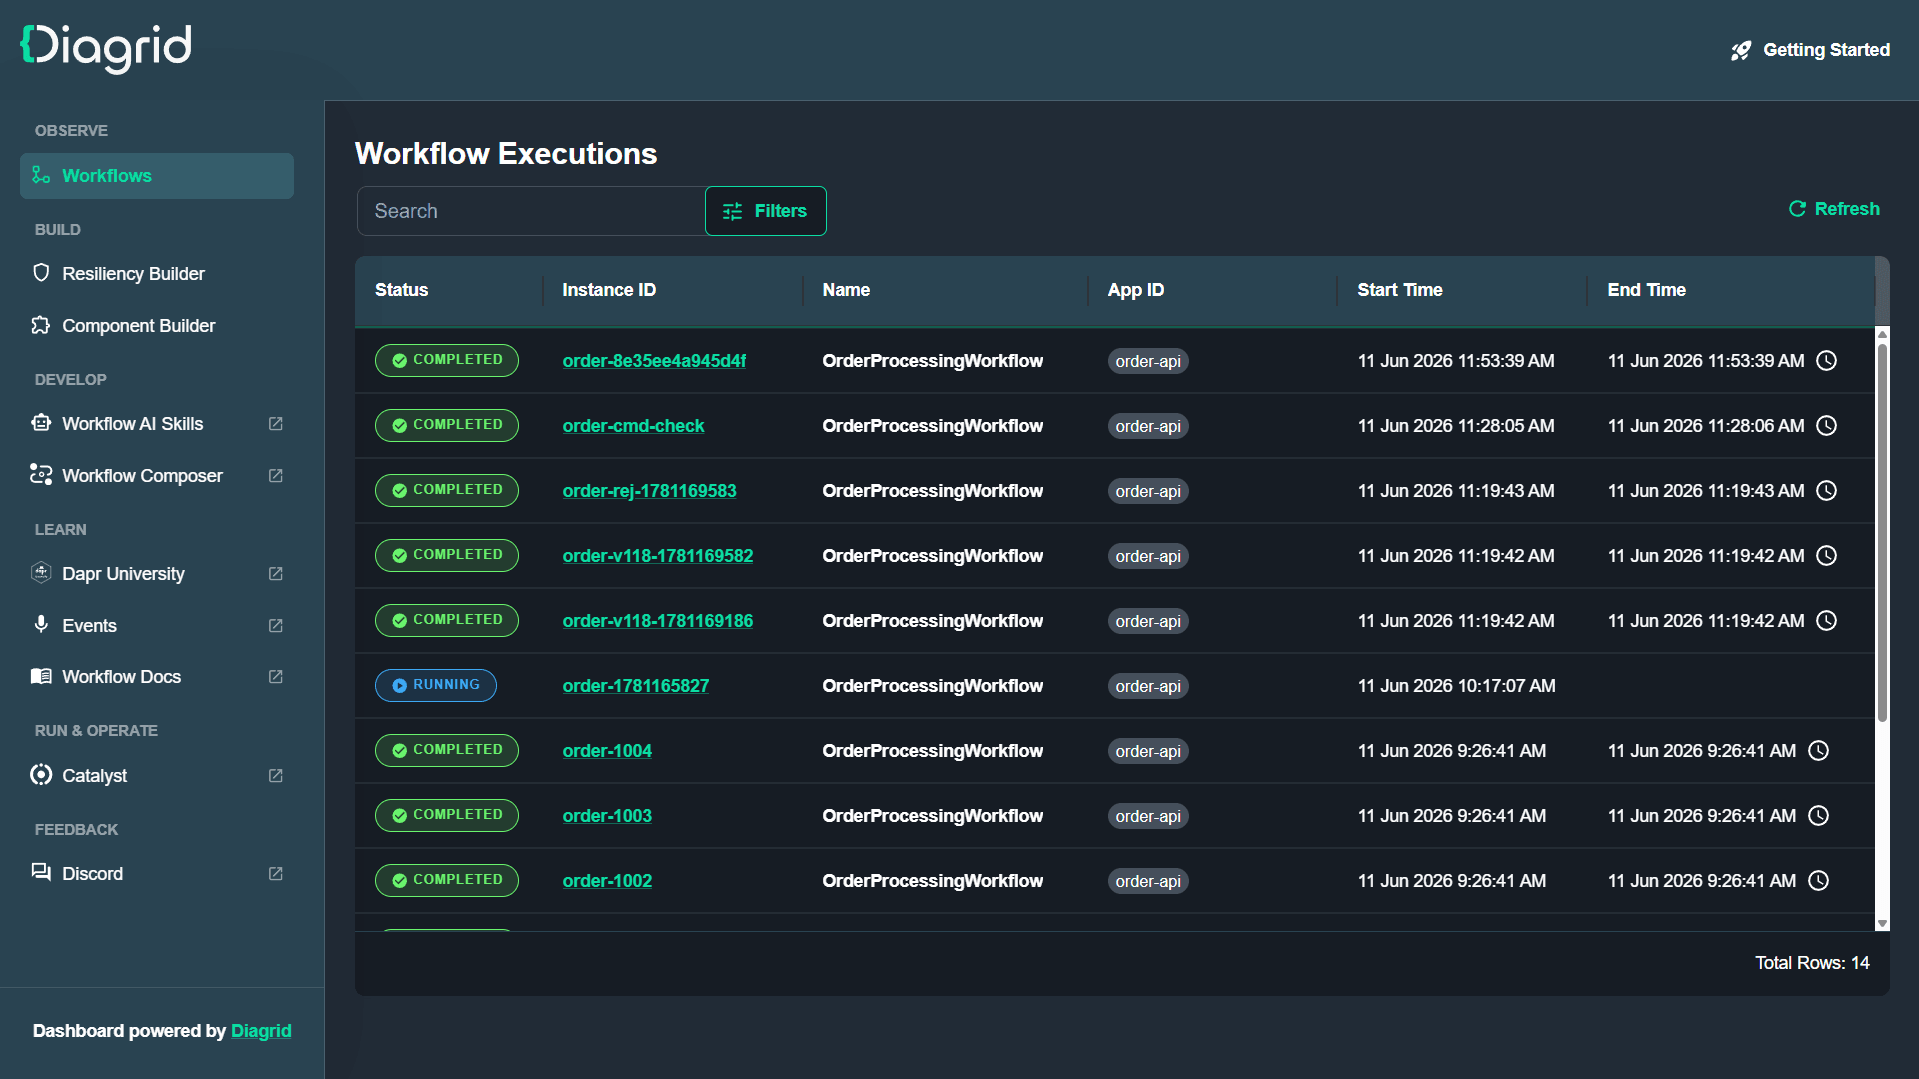Click external-link icon beside Discord
The image size is (1919, 1079).
tap(276, 874)
